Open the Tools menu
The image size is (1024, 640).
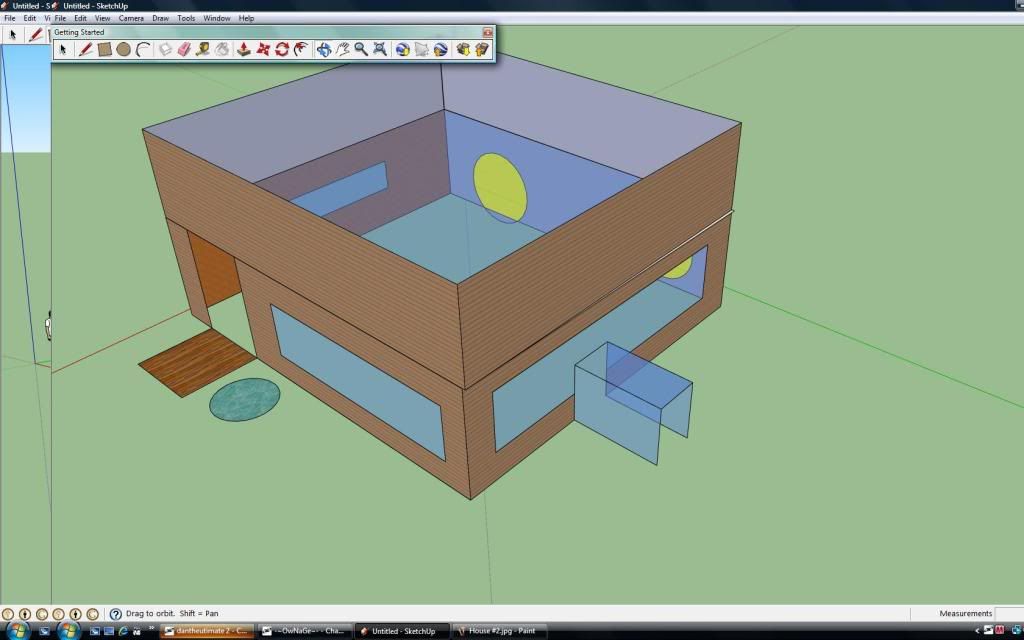pos(186,18)
